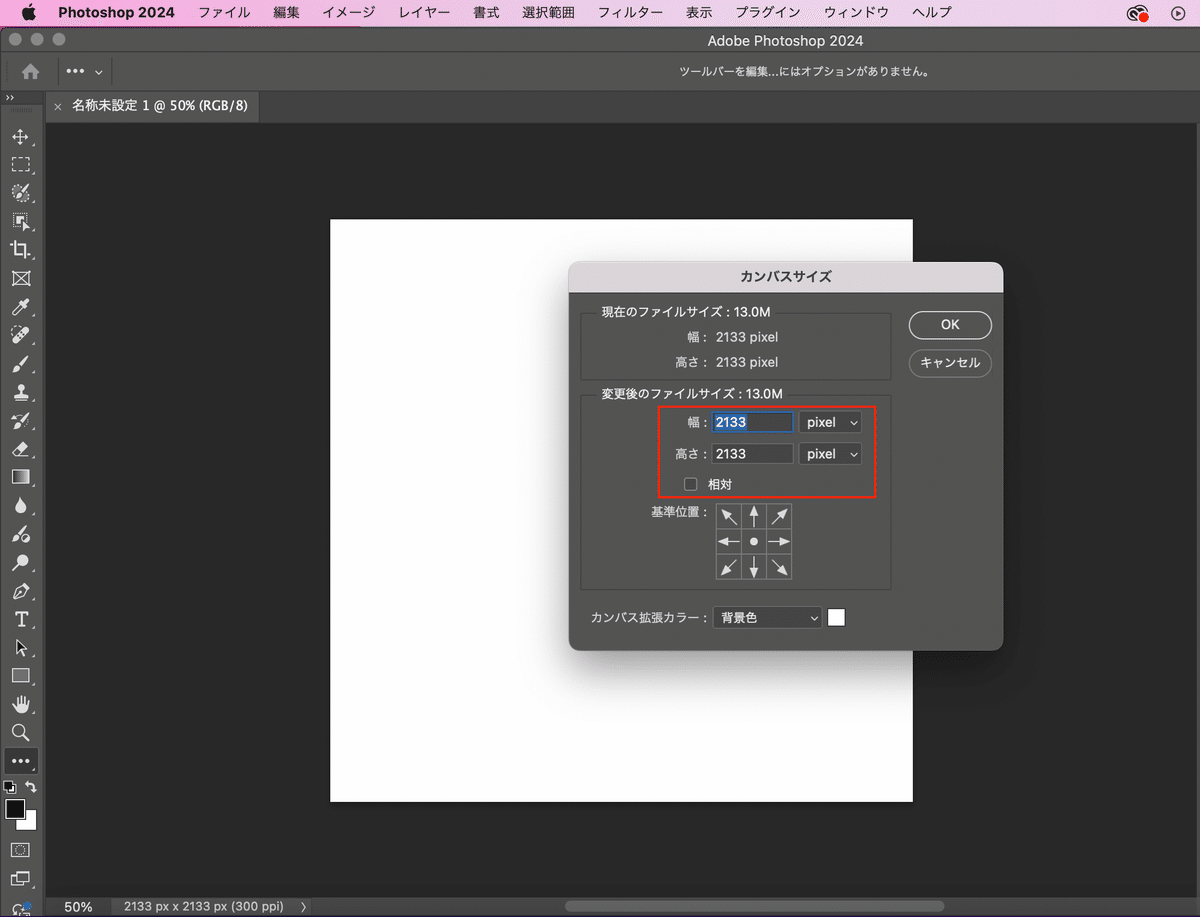Set anchor to bottom-right arrow

(x=779, y=566)
